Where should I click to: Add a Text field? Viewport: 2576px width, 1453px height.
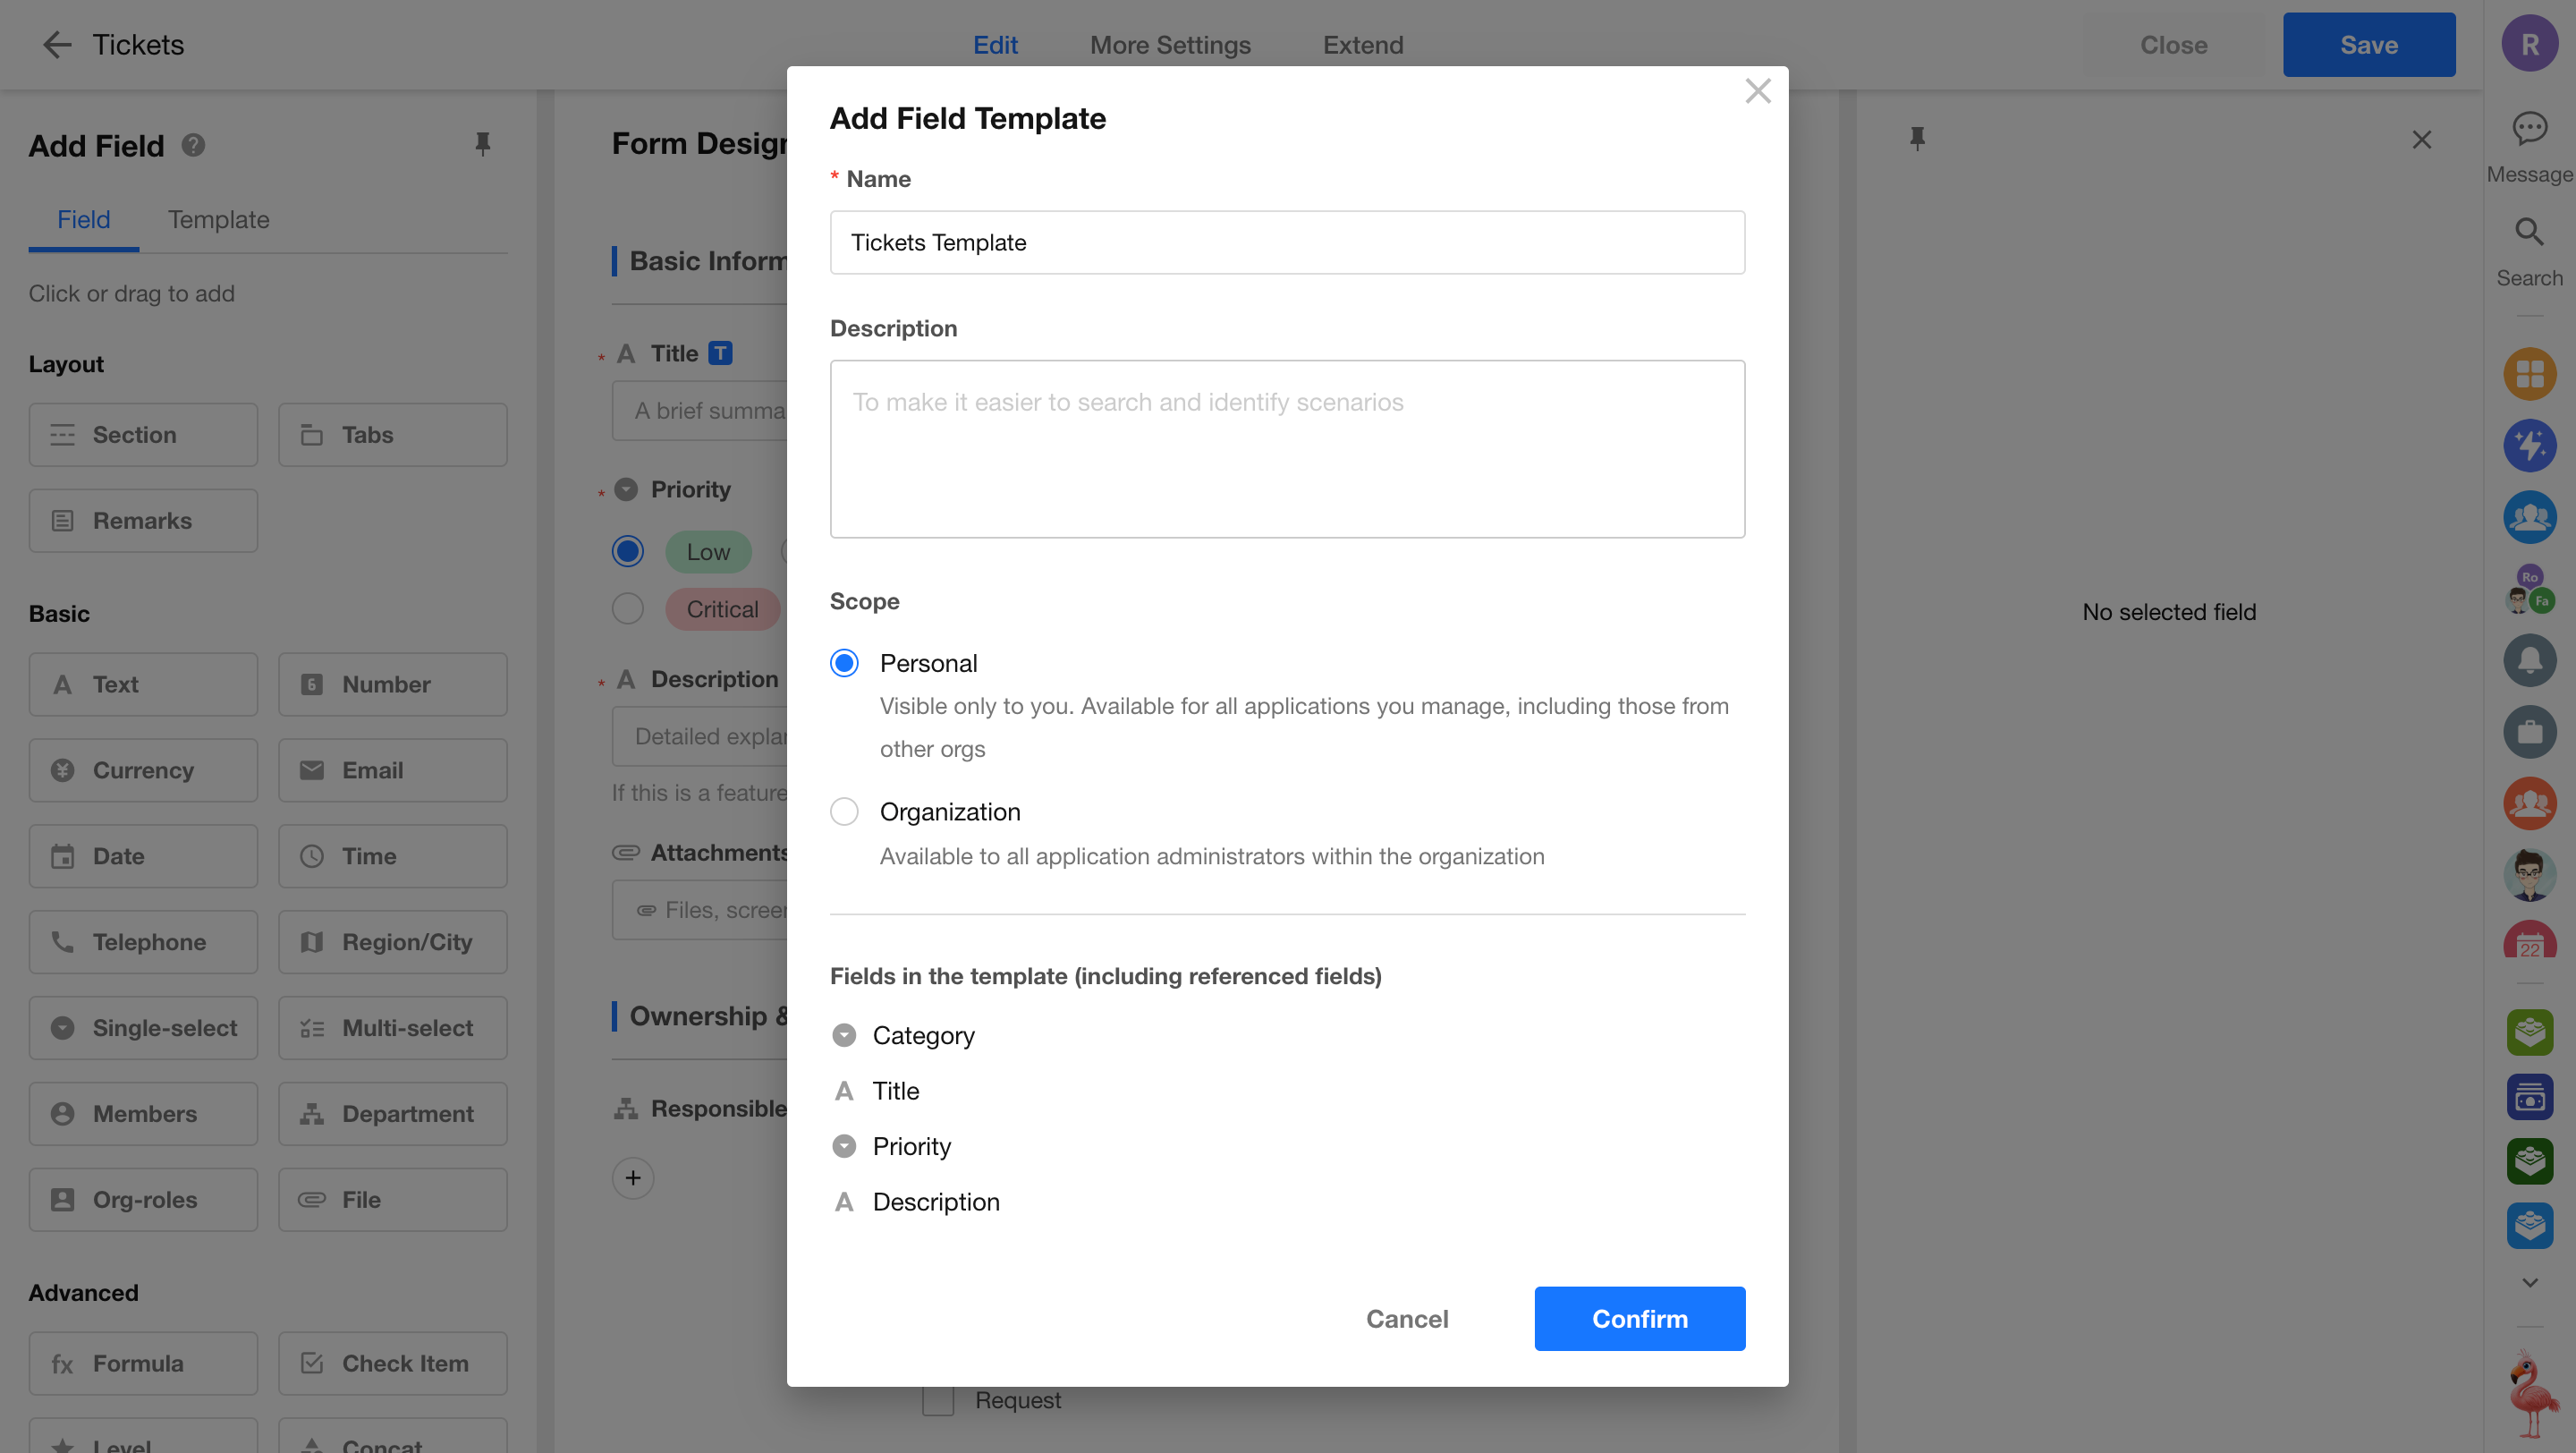pyautogui.click(x=143, y=685)
